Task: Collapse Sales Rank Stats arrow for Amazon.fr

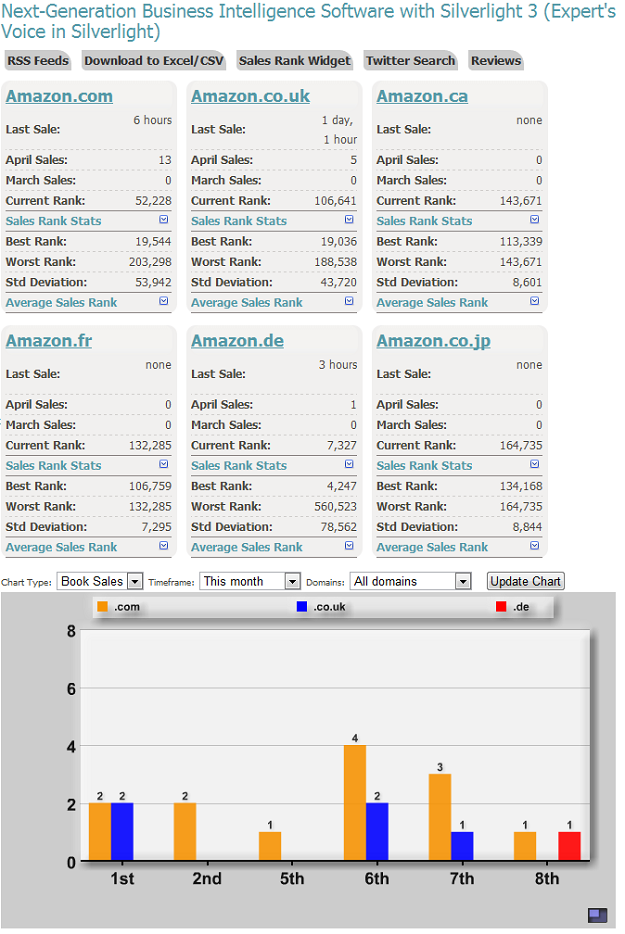Action: click(x=164, y=465)
